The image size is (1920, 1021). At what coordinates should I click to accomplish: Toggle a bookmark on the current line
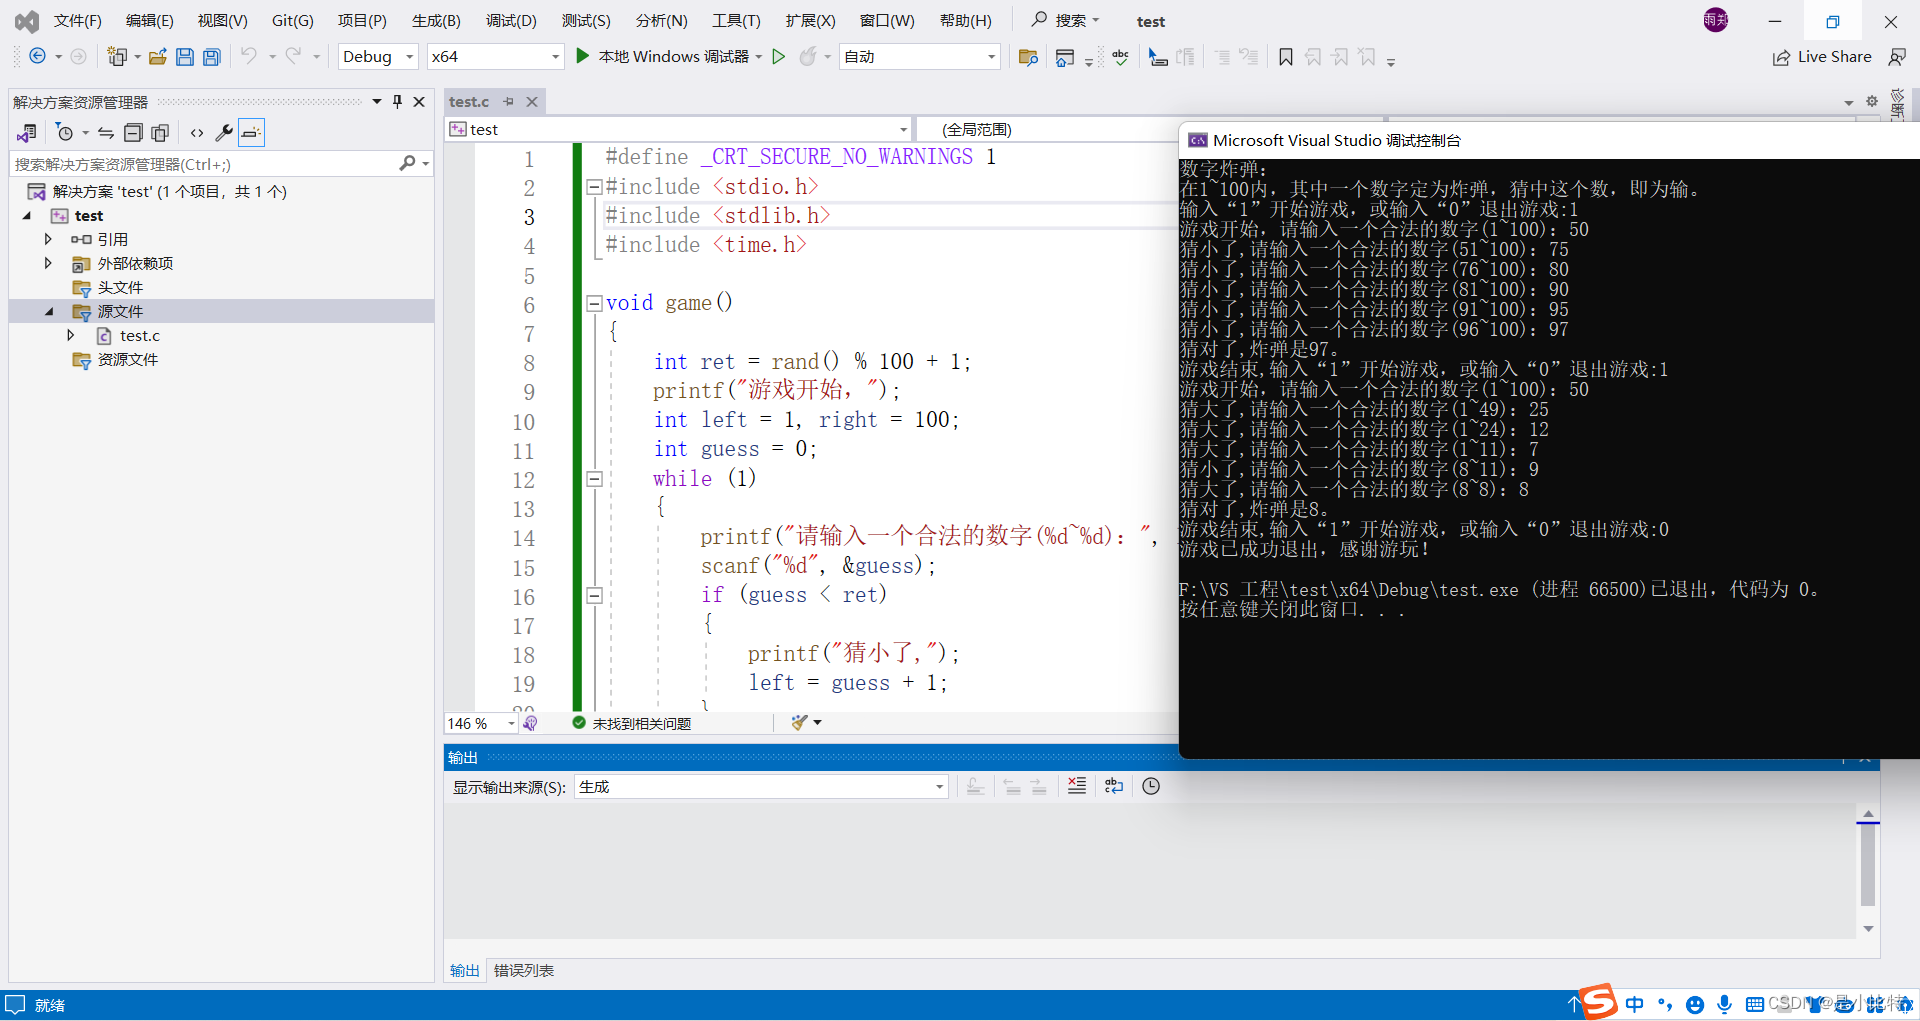point(1286,57)
